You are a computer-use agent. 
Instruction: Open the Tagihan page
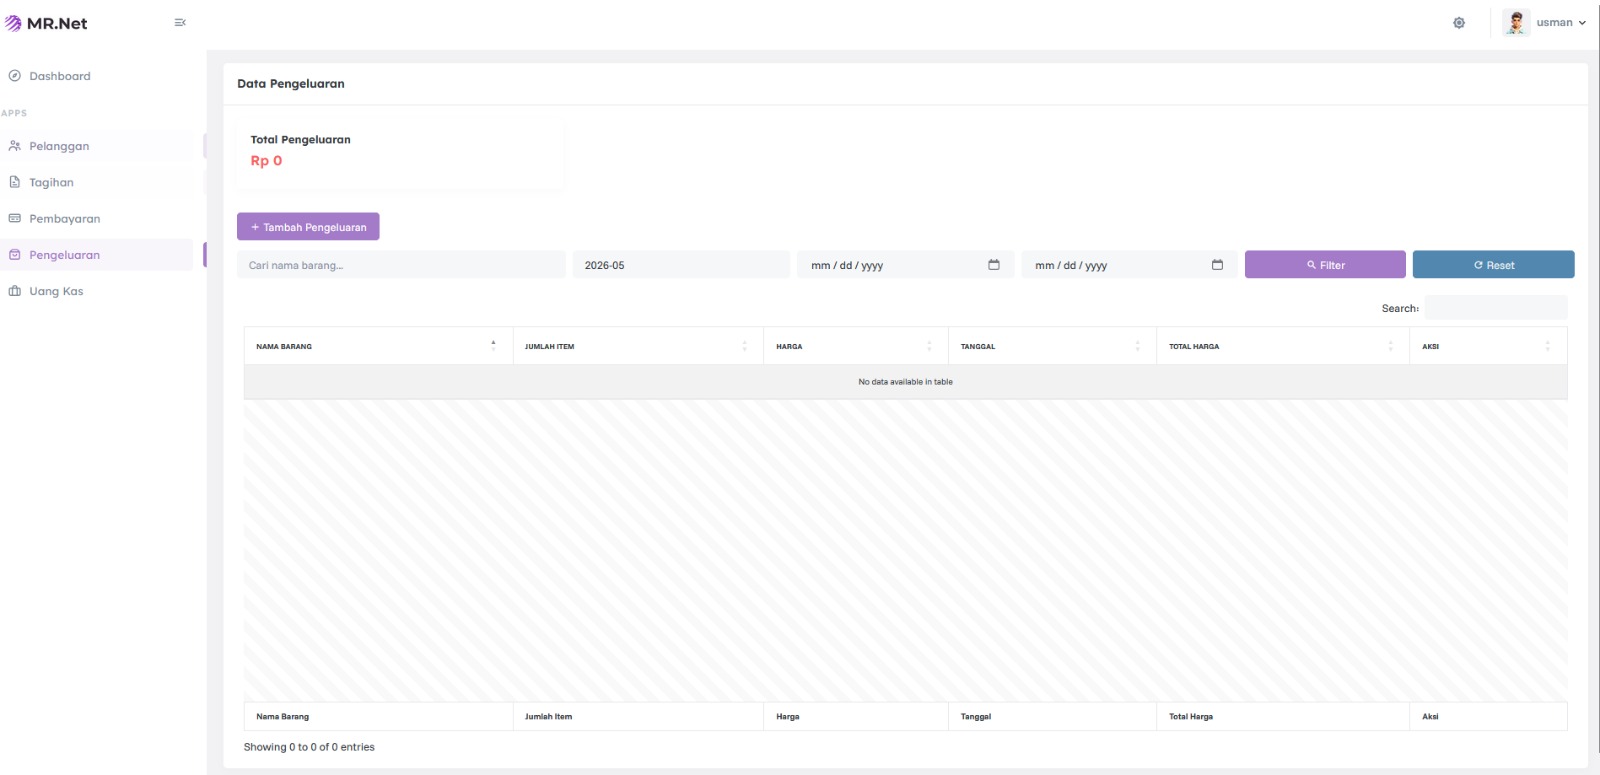coord(97,182)
